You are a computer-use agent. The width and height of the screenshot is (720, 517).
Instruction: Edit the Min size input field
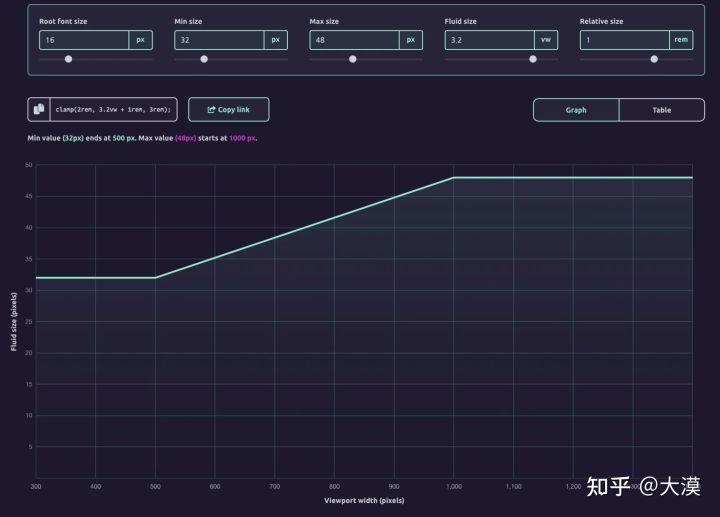coord(219,40)
